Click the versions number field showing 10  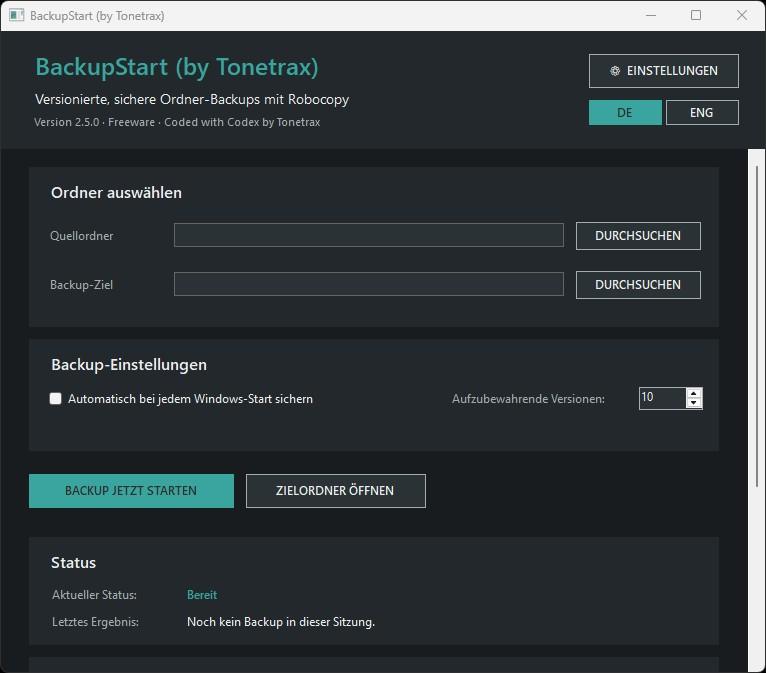click(x=662, y=398)
